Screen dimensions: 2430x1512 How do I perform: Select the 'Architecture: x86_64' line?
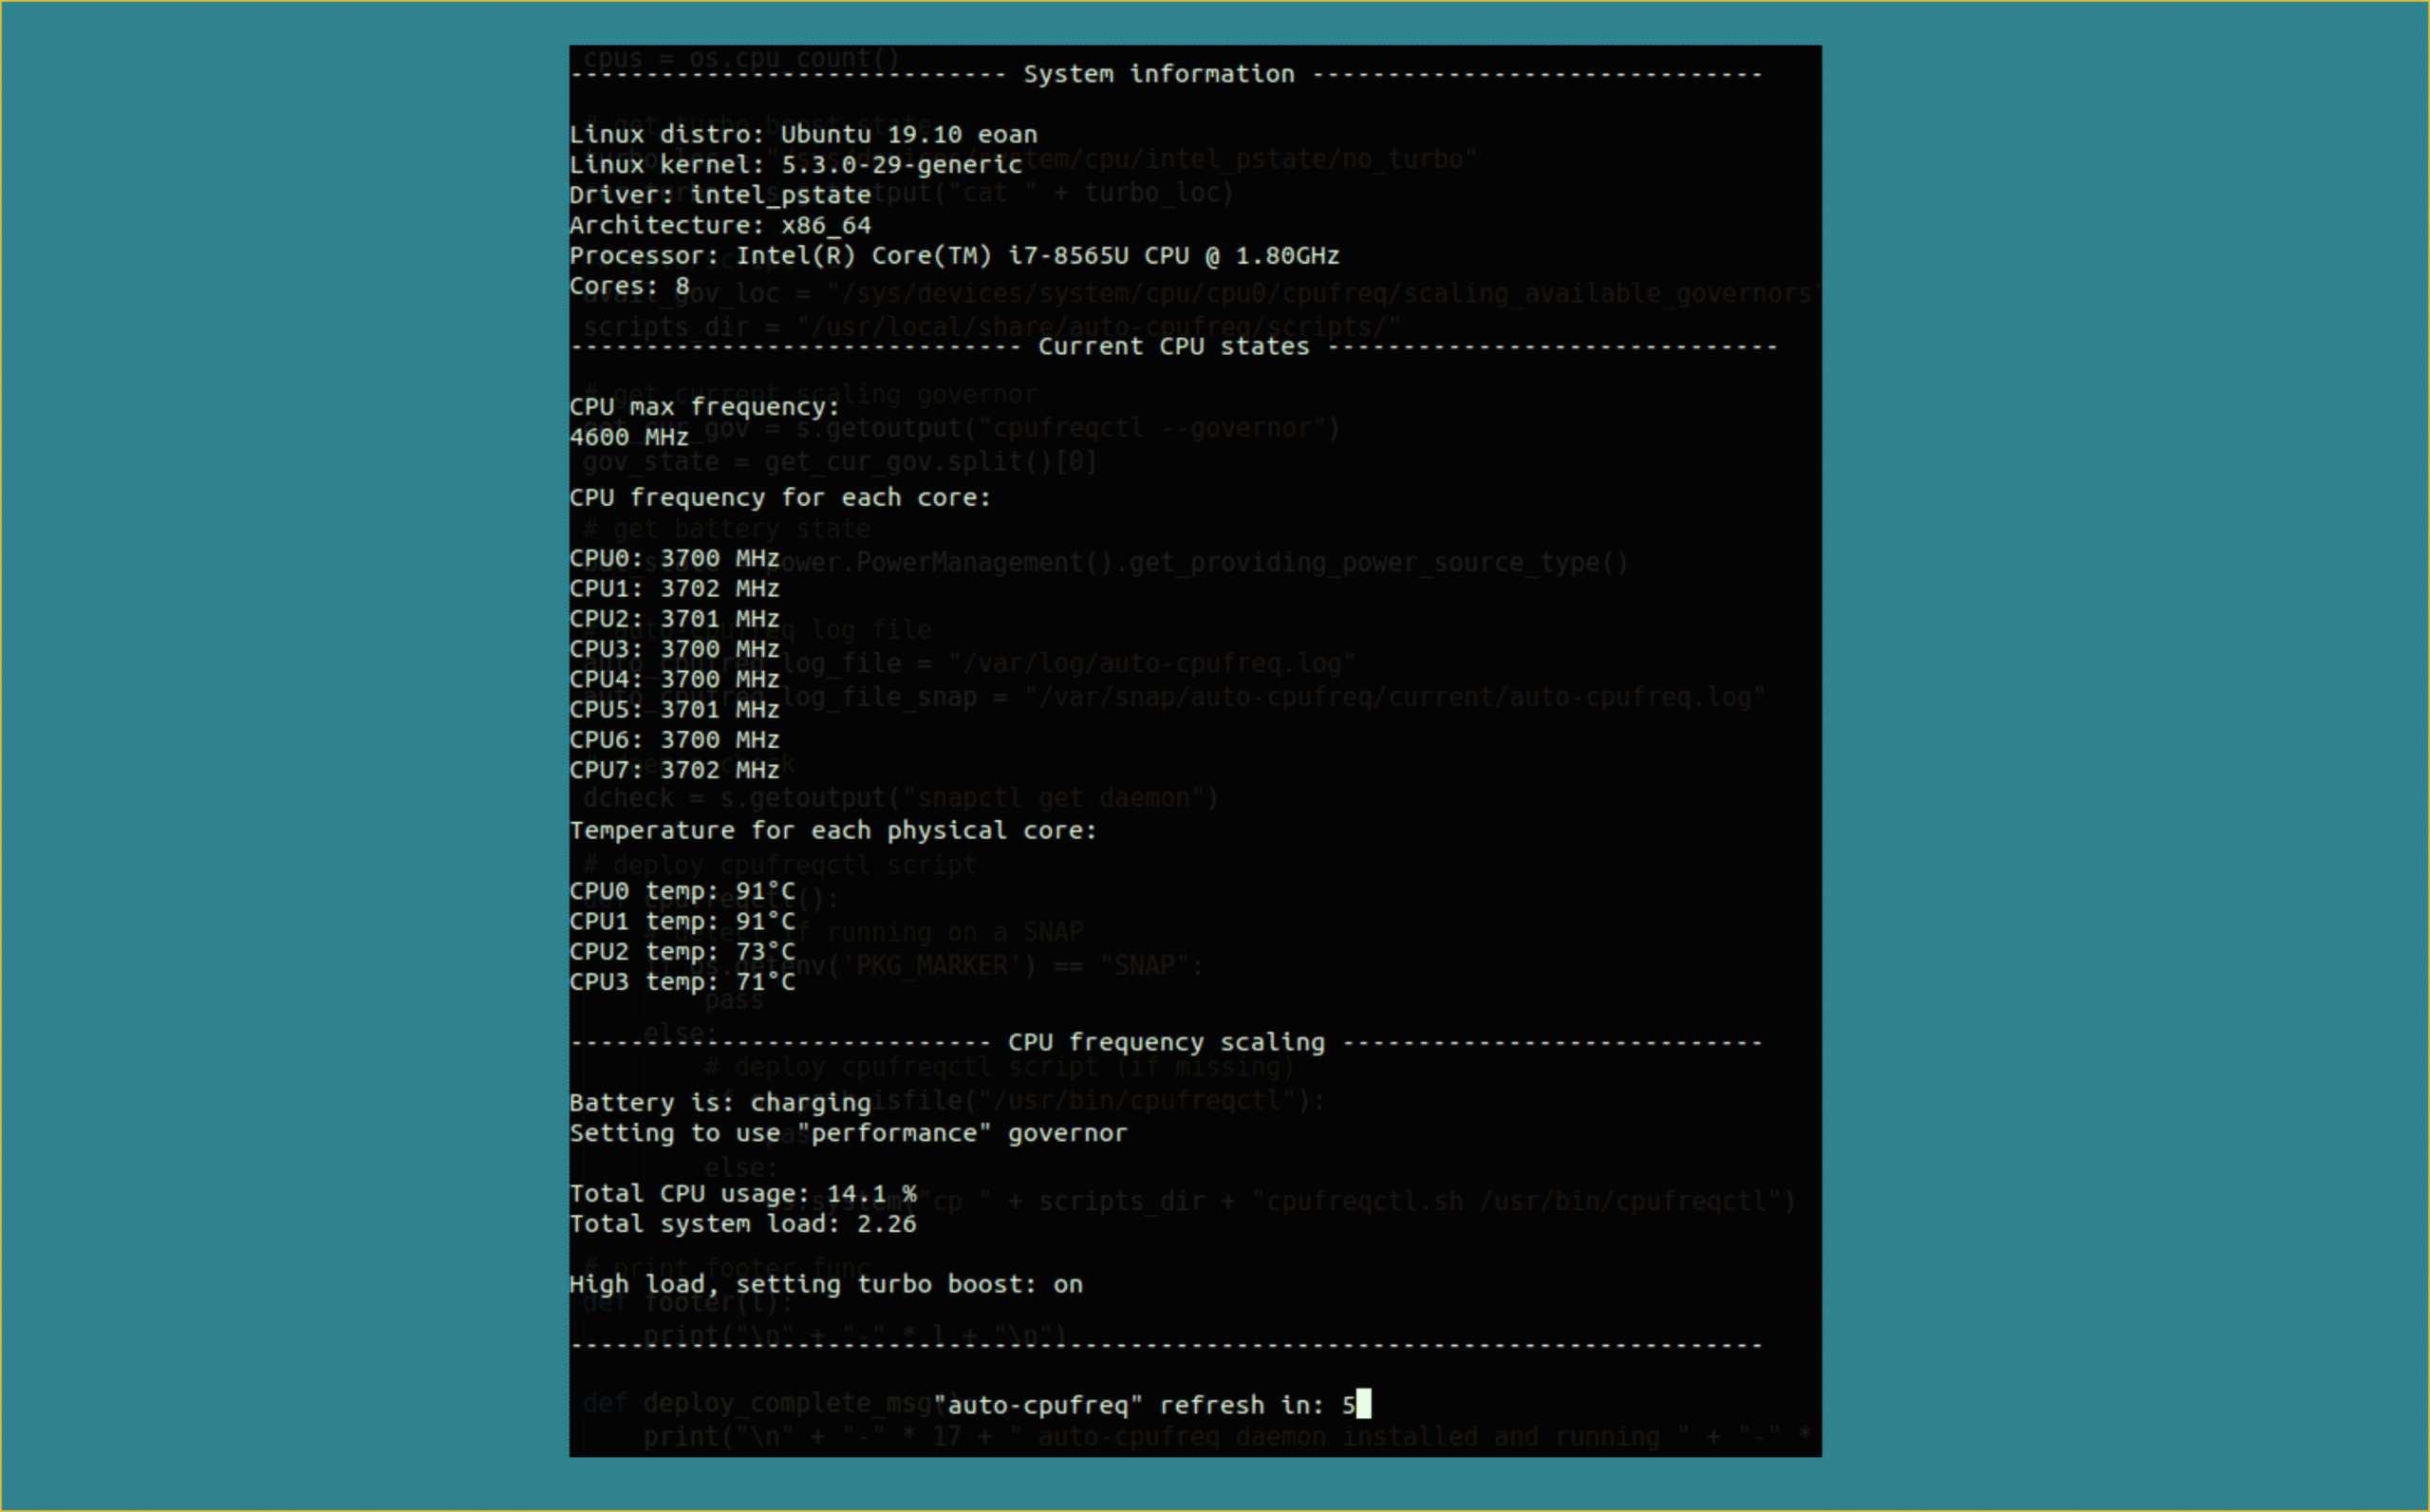(x=720, y=225)
